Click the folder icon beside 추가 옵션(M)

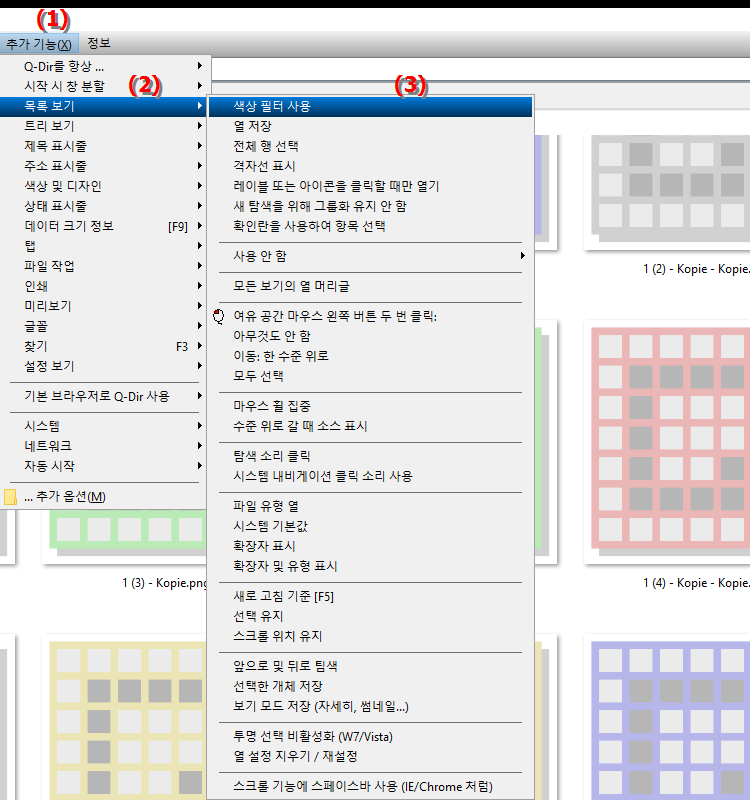tap(10, 497)
